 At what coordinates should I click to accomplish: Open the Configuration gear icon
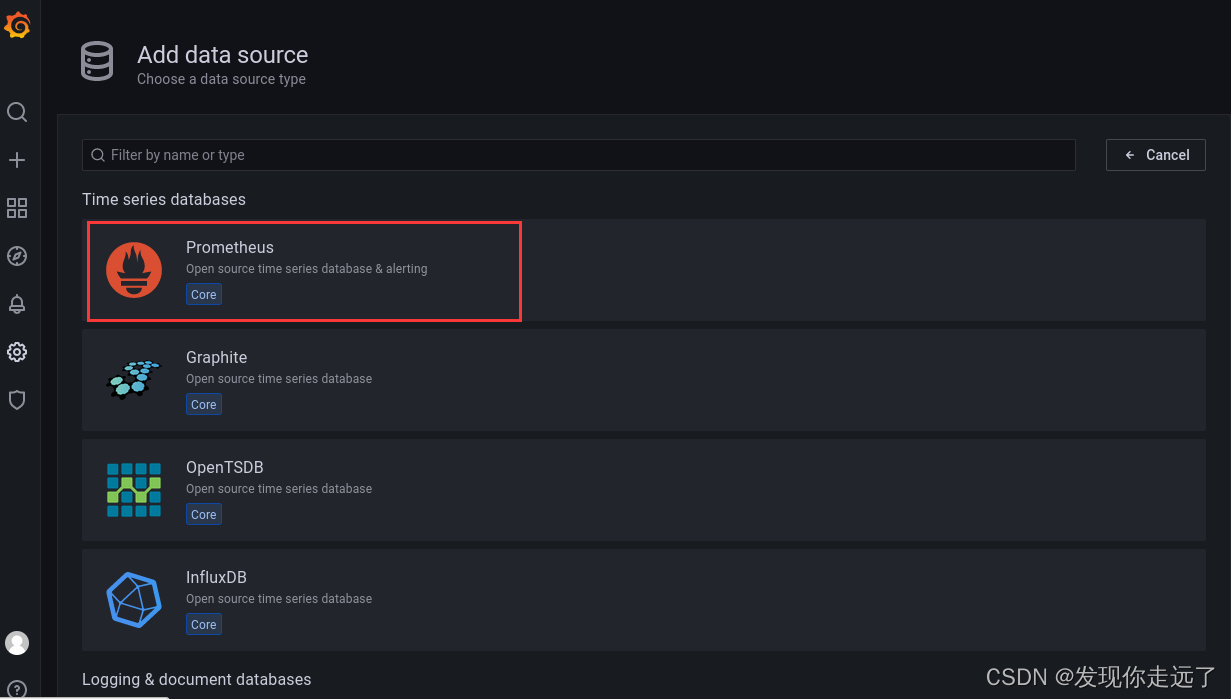tap(17, 352)
